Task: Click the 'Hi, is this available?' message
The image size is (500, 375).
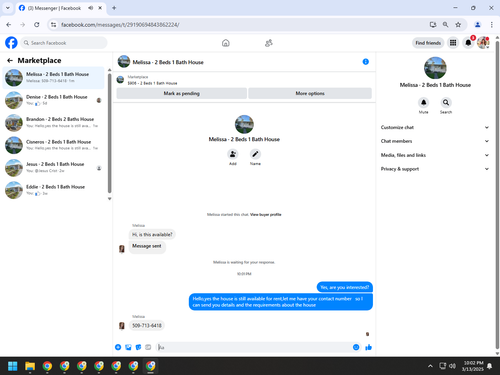Action: [x=152, y=235]
